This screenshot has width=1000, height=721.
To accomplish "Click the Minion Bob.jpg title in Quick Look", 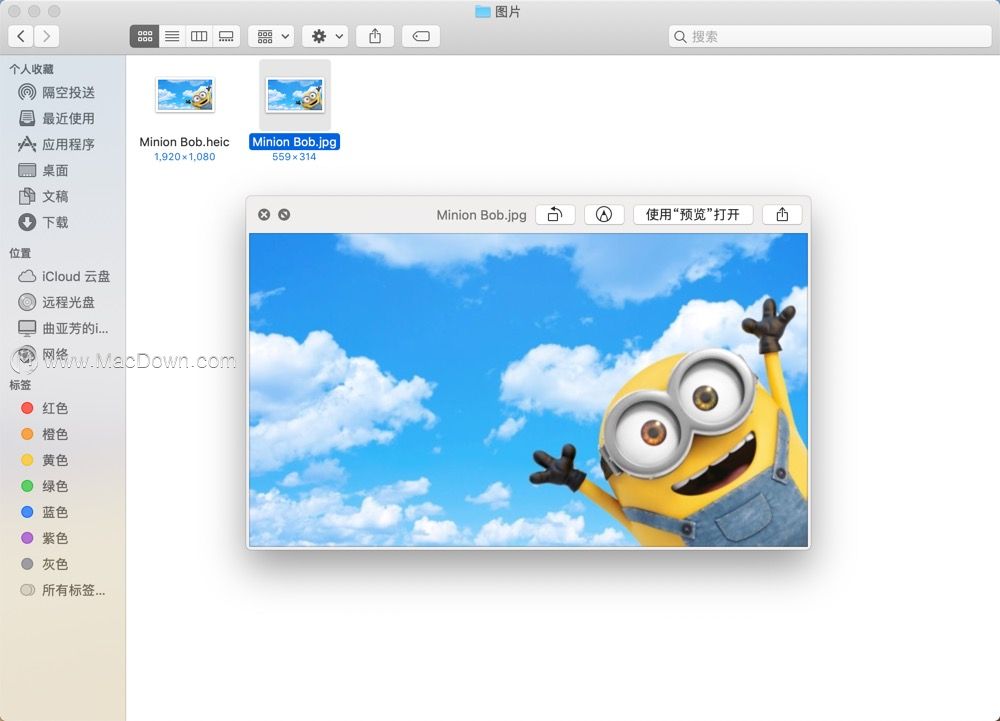I will (482, 215).
